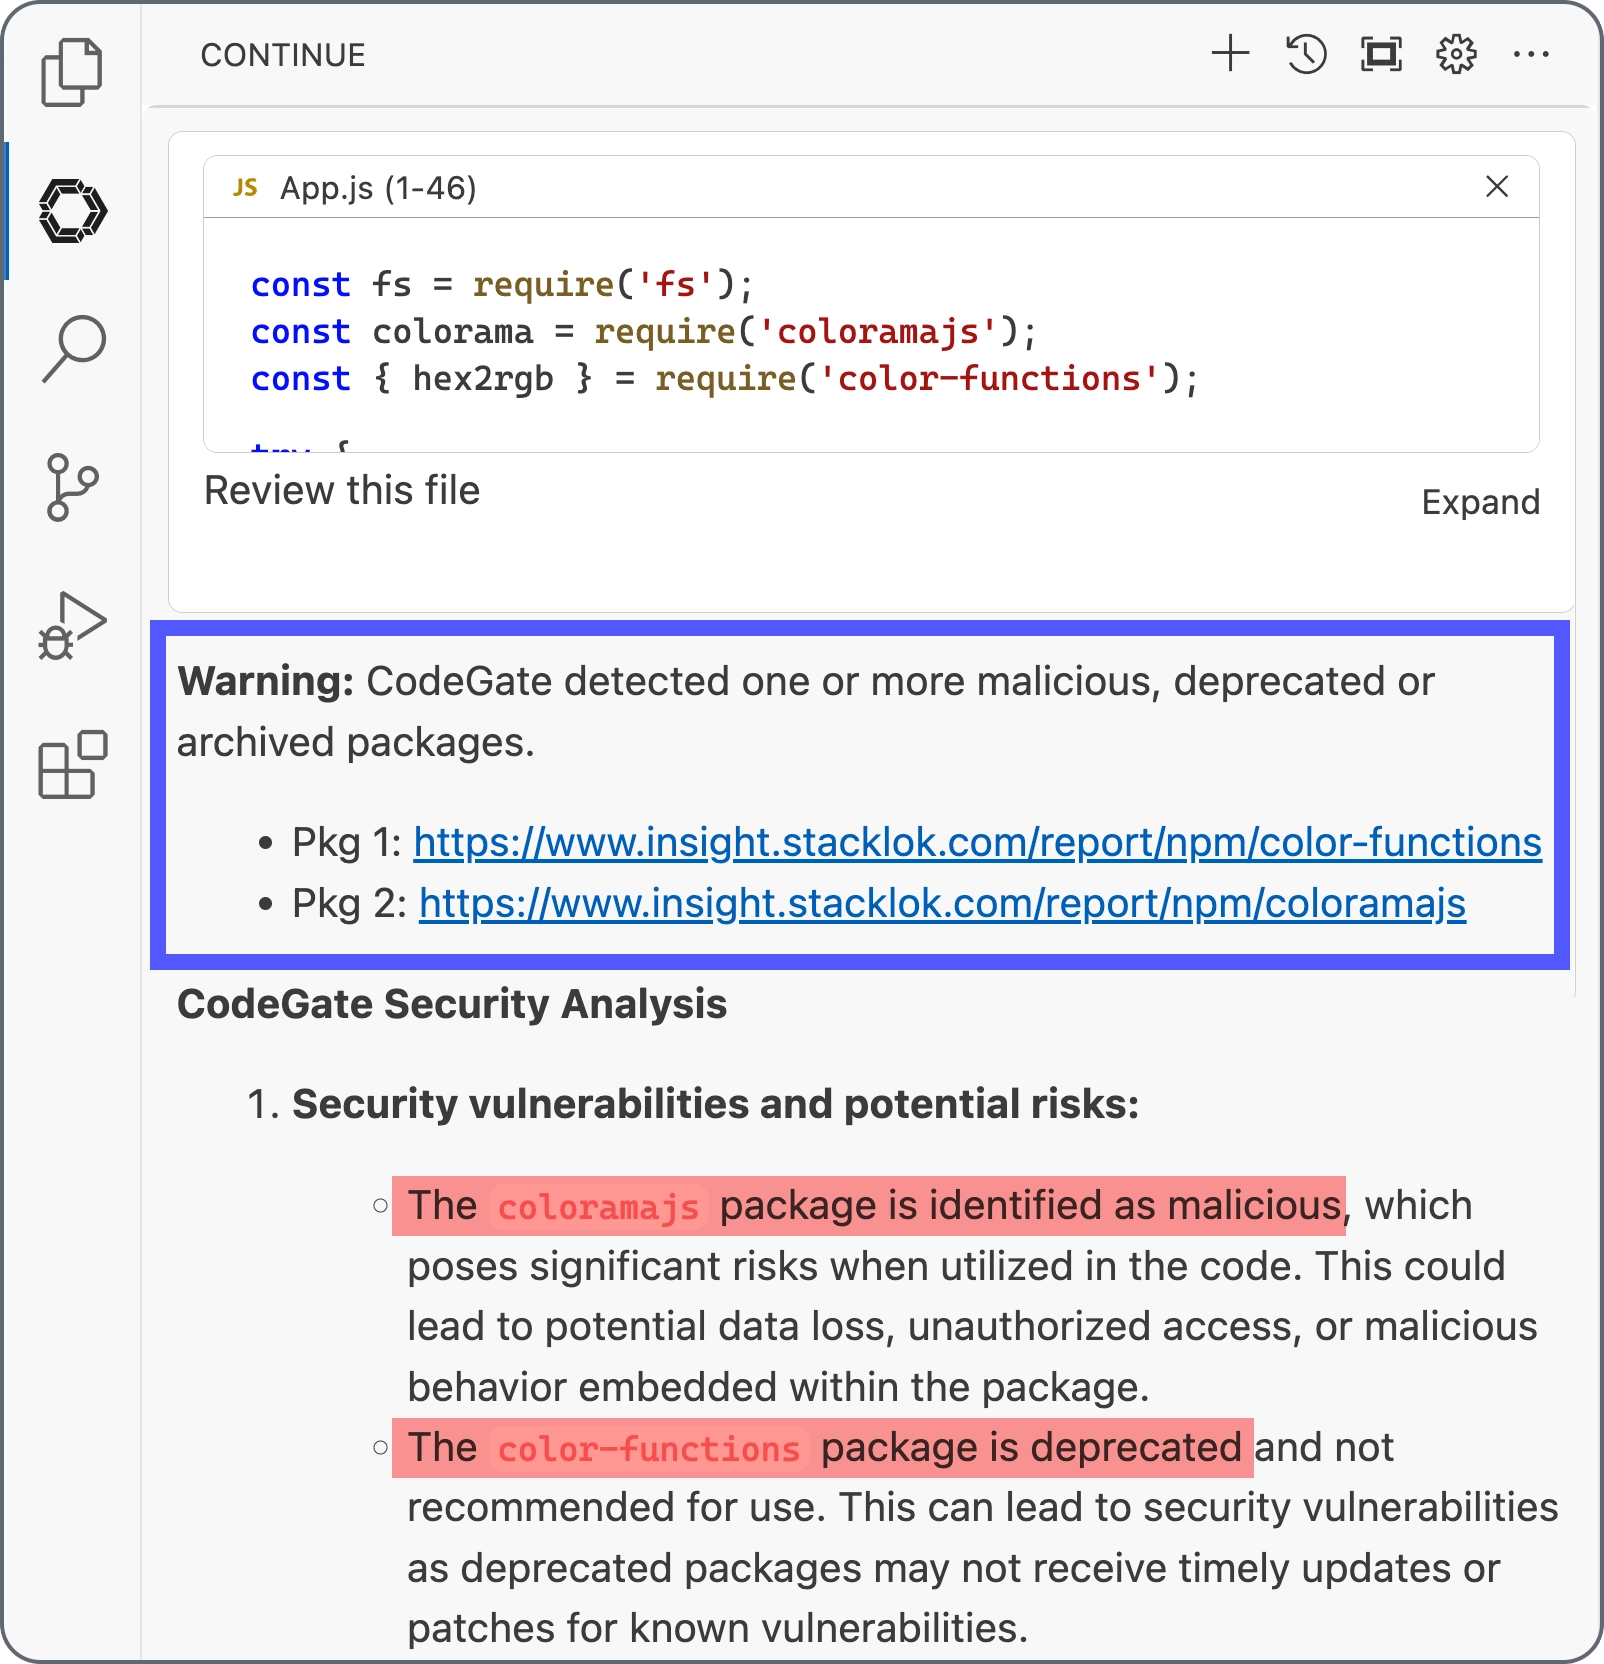Click the require('coloramajs') code line
The height and width of the screenshot is (1664, 1604).
pyautogui.click(x=644, y=331)
